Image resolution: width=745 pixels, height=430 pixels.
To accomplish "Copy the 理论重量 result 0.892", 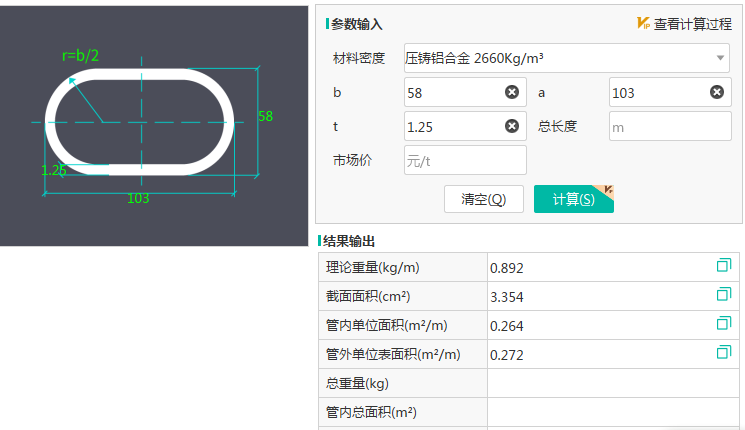I will [724, 265].
